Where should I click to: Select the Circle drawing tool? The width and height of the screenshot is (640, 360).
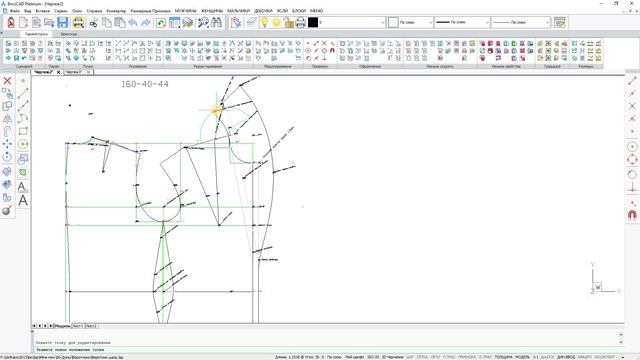click(x=23, y=144)
